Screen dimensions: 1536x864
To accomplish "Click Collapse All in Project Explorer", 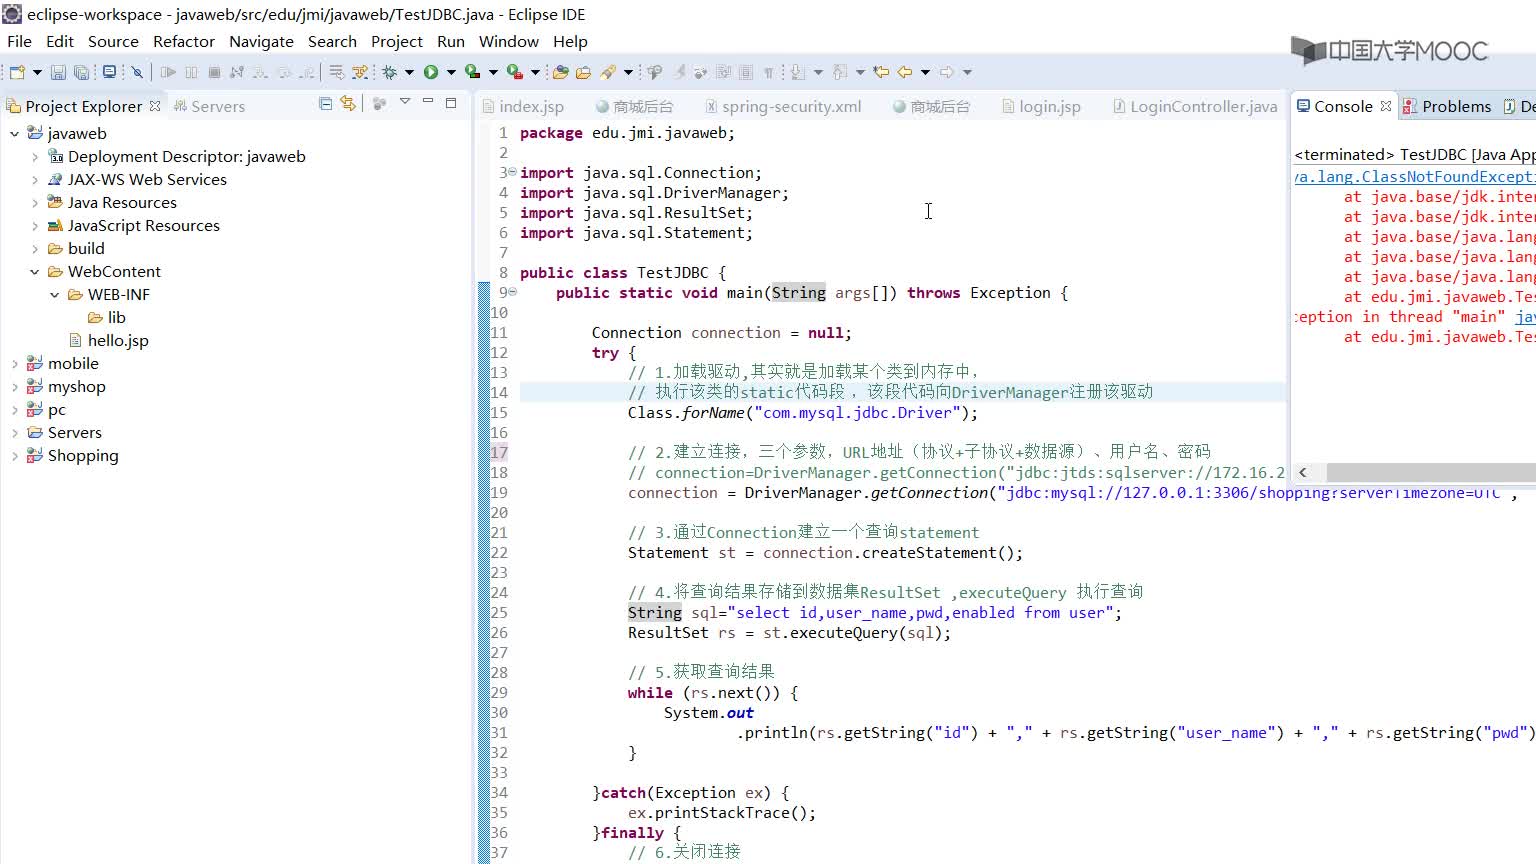I will pyautogui.click(x=325, y=103).
